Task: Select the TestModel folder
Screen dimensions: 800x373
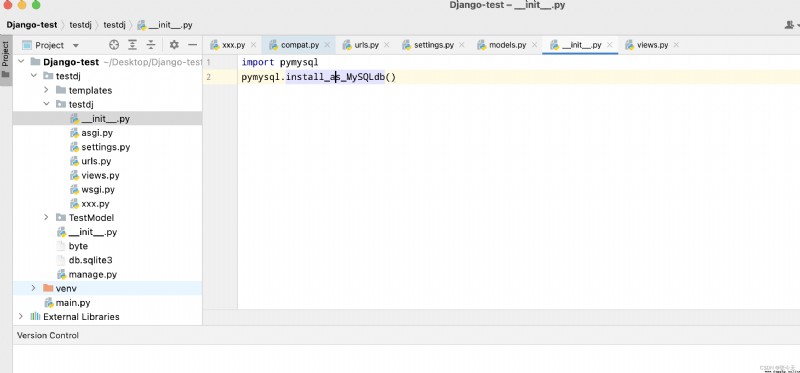Action: click(x=91, y=217)
